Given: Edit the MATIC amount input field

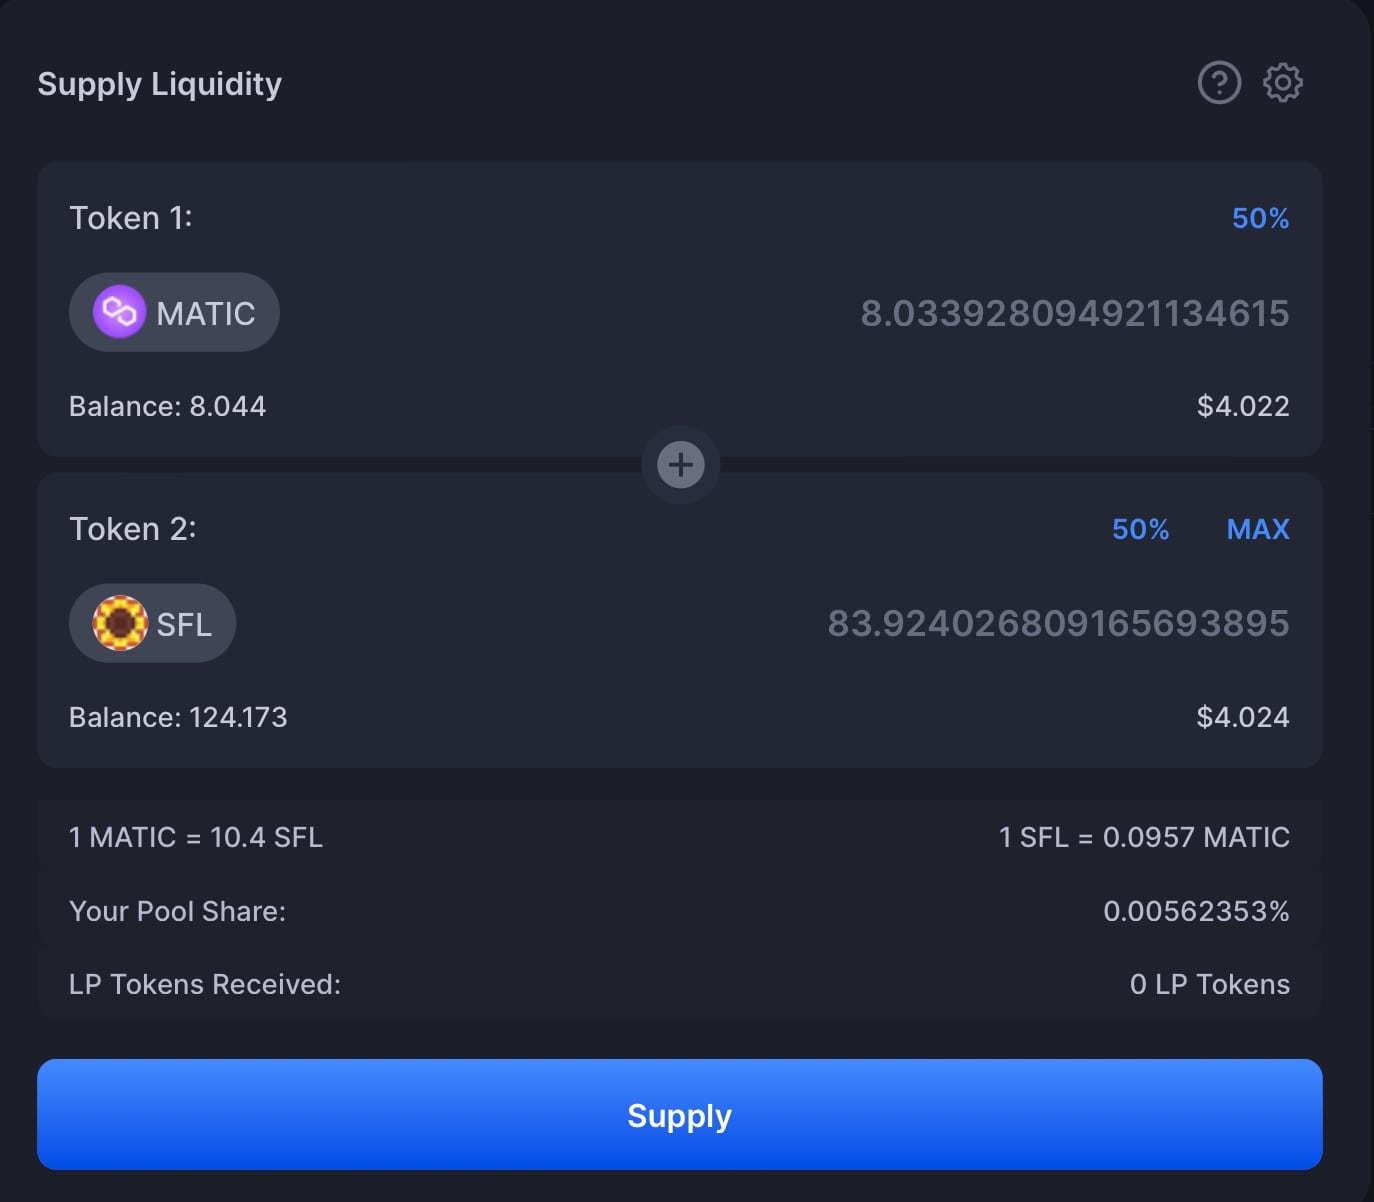Looking at the screenshot, I should point(1074,313).
